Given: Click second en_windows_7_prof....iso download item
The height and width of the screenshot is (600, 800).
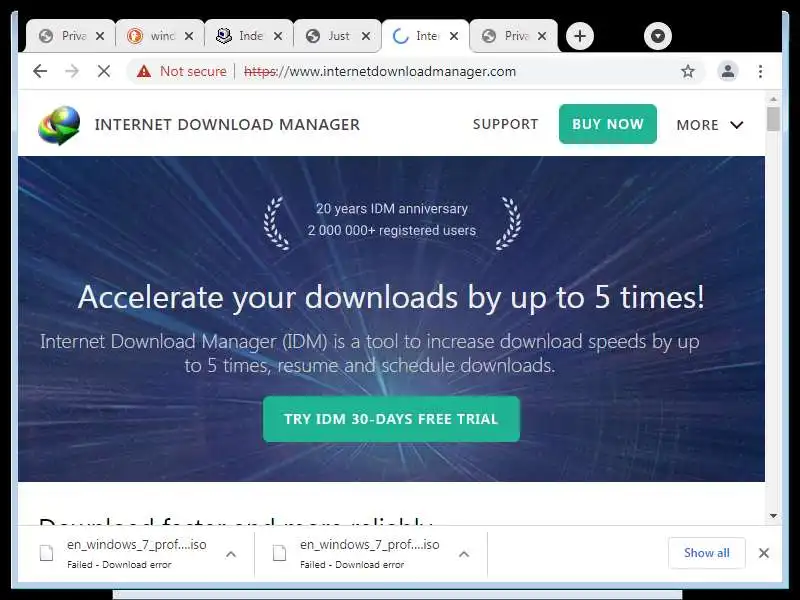Looking at the screenshot, I should point(370,554).
